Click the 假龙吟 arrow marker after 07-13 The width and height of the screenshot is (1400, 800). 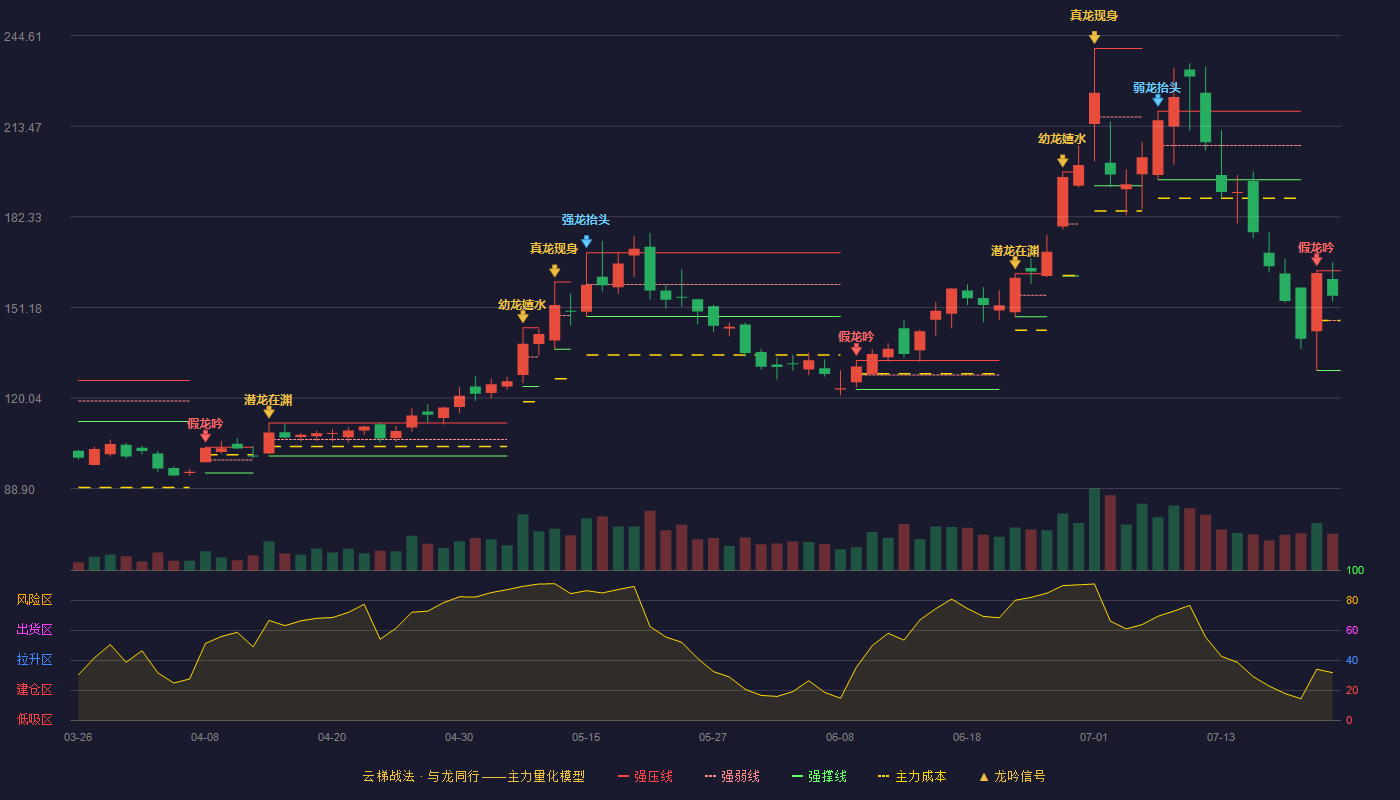click(1316, 260)
